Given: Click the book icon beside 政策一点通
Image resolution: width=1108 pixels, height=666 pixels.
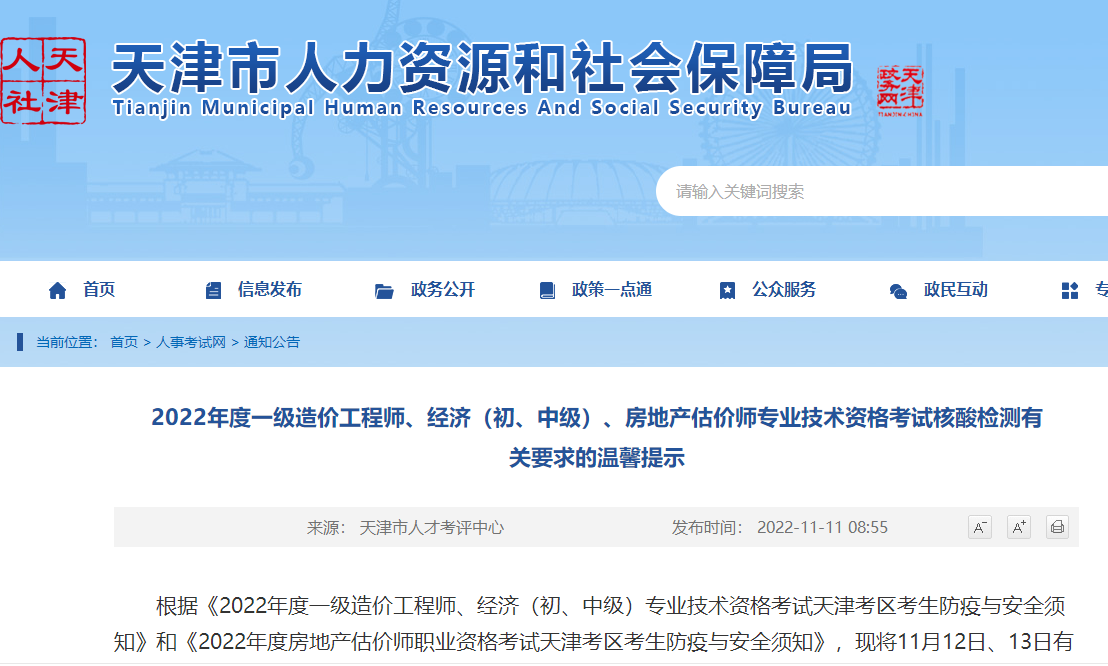Looking at the screenshot, I should (547, 291).
